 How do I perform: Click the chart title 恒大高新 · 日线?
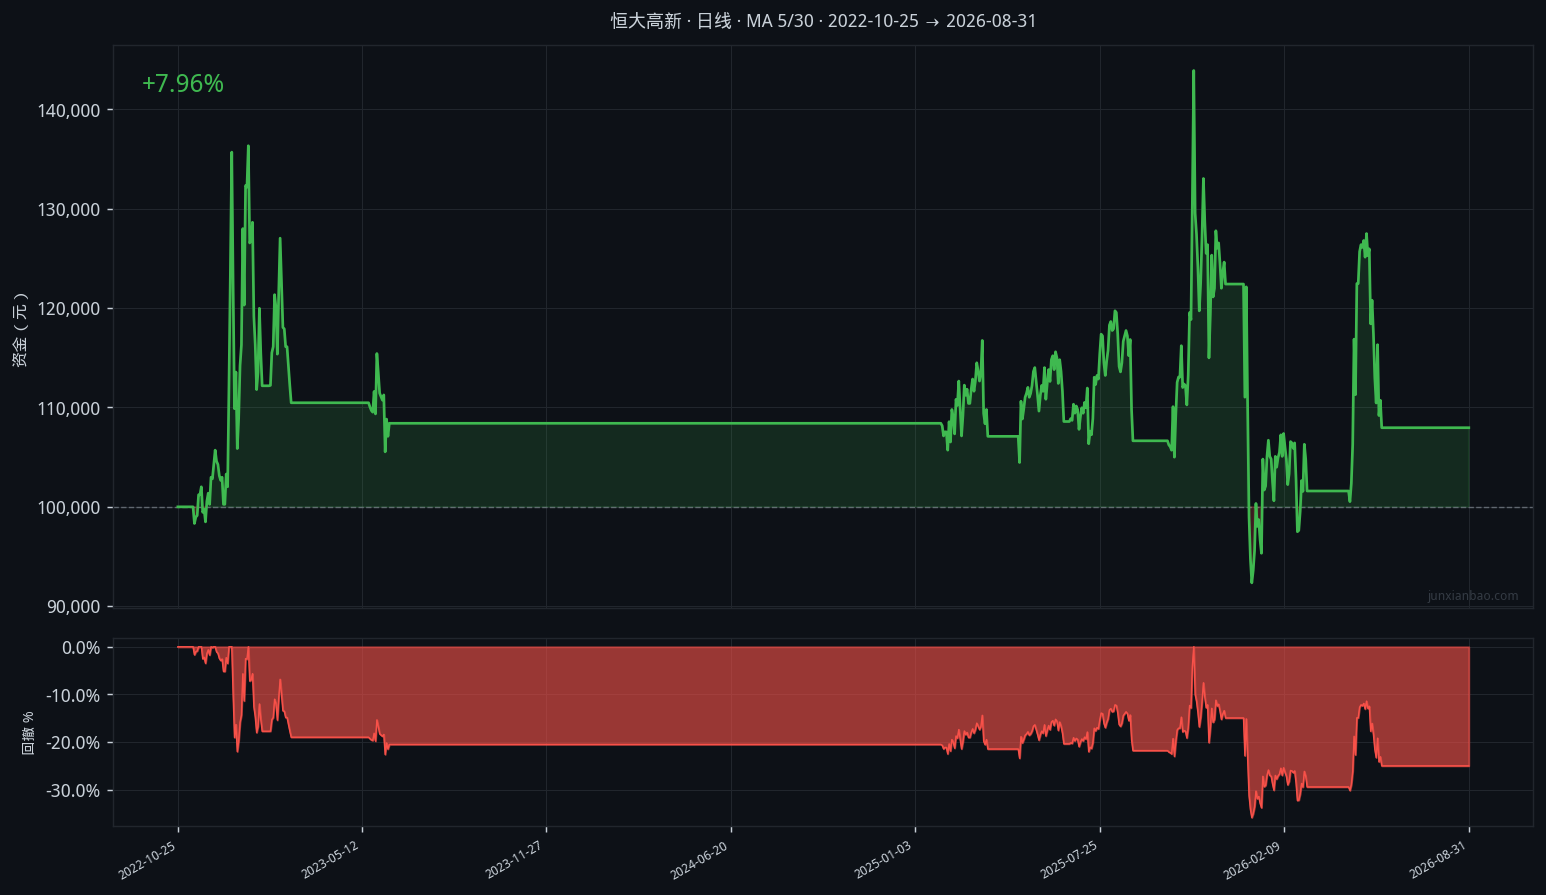tap(671, 21)
